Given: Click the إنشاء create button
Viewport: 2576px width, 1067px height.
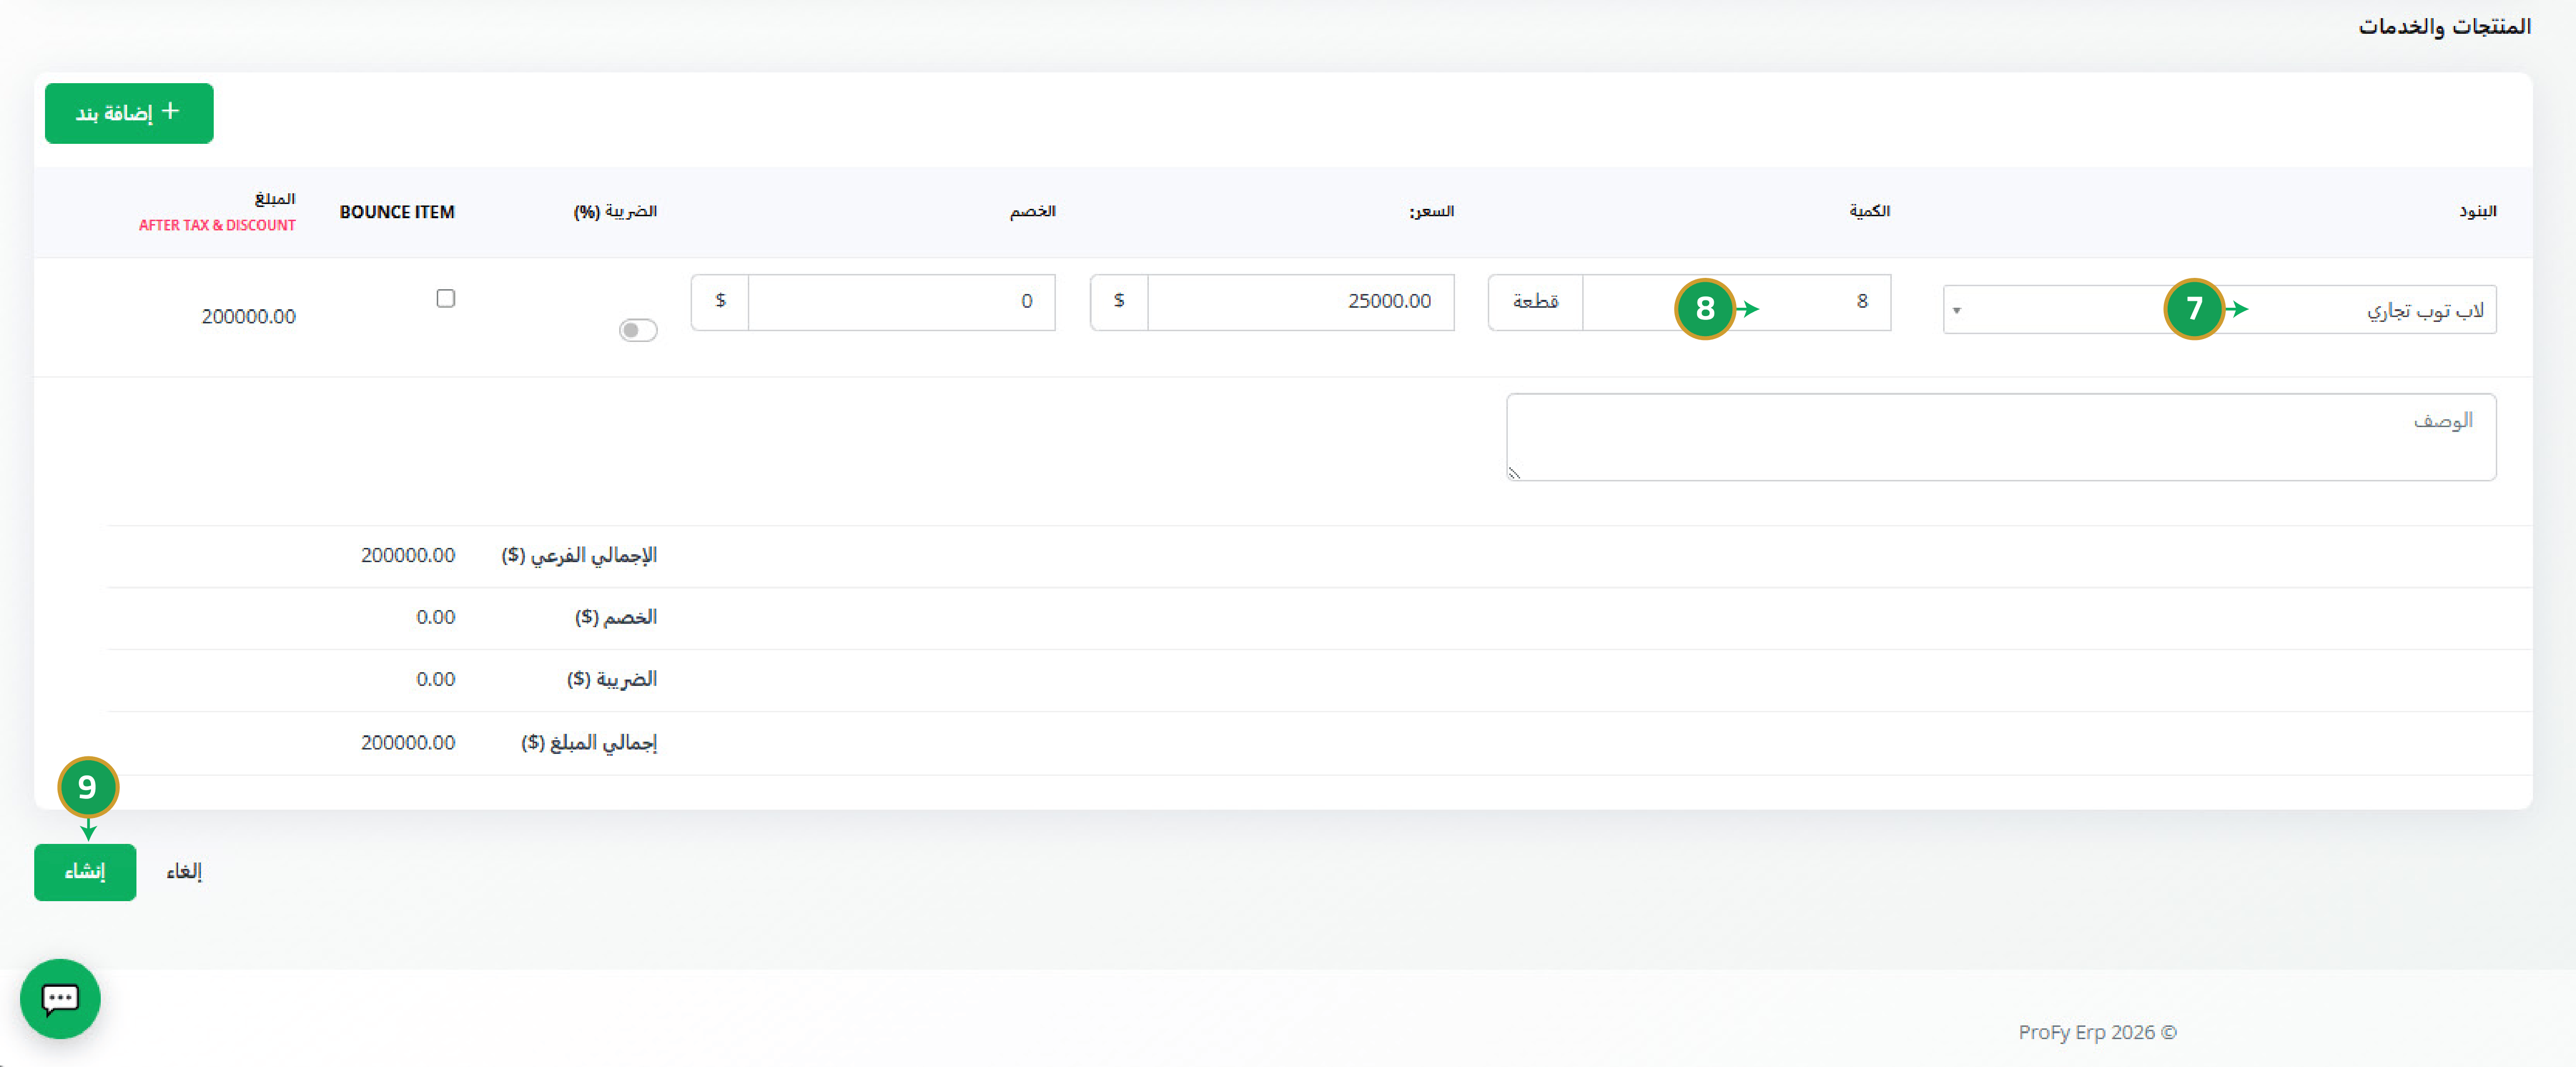Looking at the screenshot, I should click(85, 872).
